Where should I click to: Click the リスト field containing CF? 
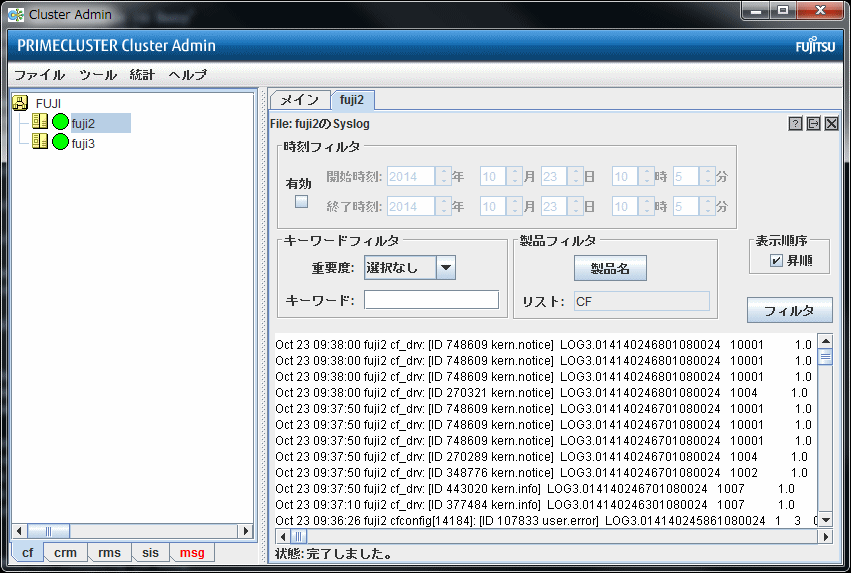click(642, 301)
